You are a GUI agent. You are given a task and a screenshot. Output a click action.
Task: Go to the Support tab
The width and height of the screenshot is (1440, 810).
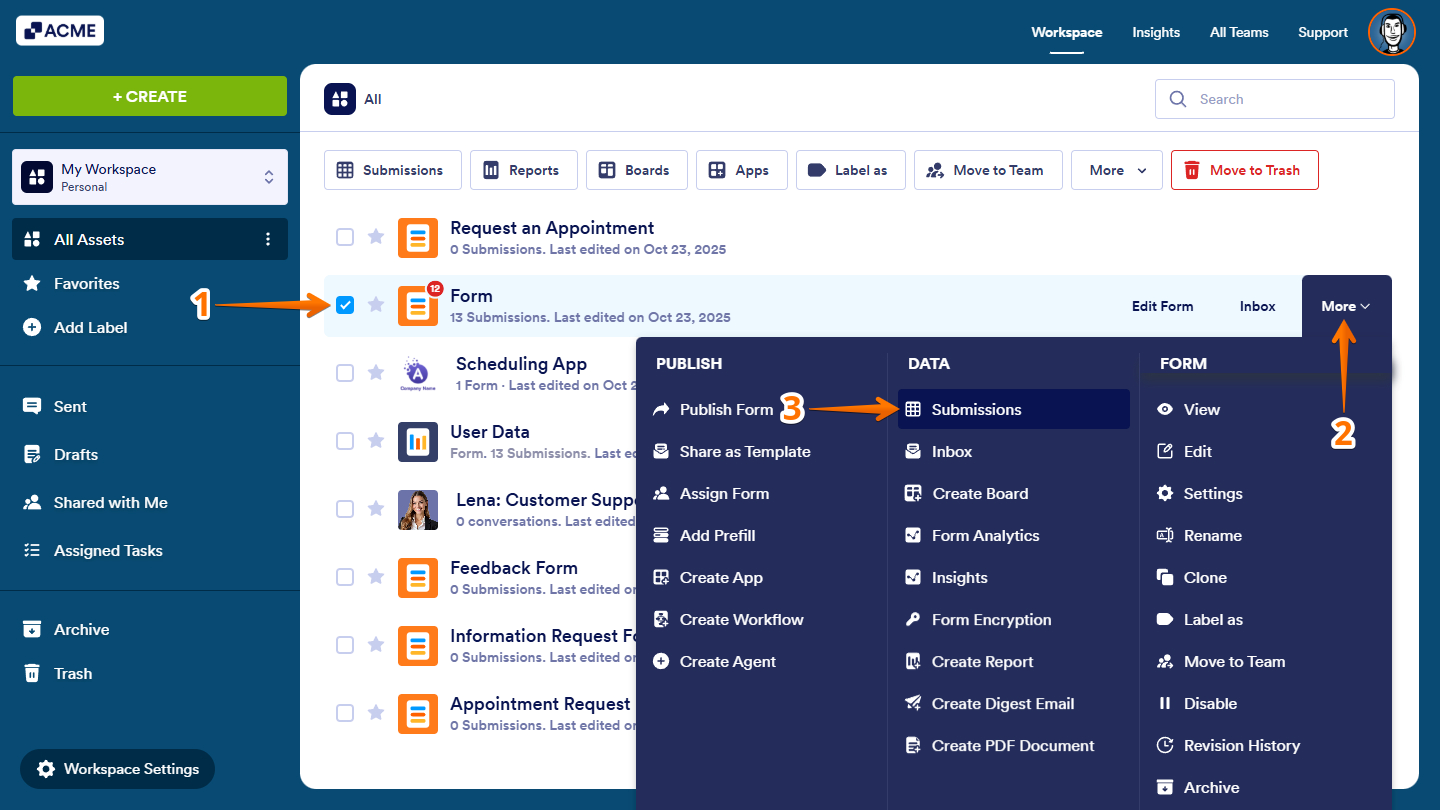tap(1323, 32)
